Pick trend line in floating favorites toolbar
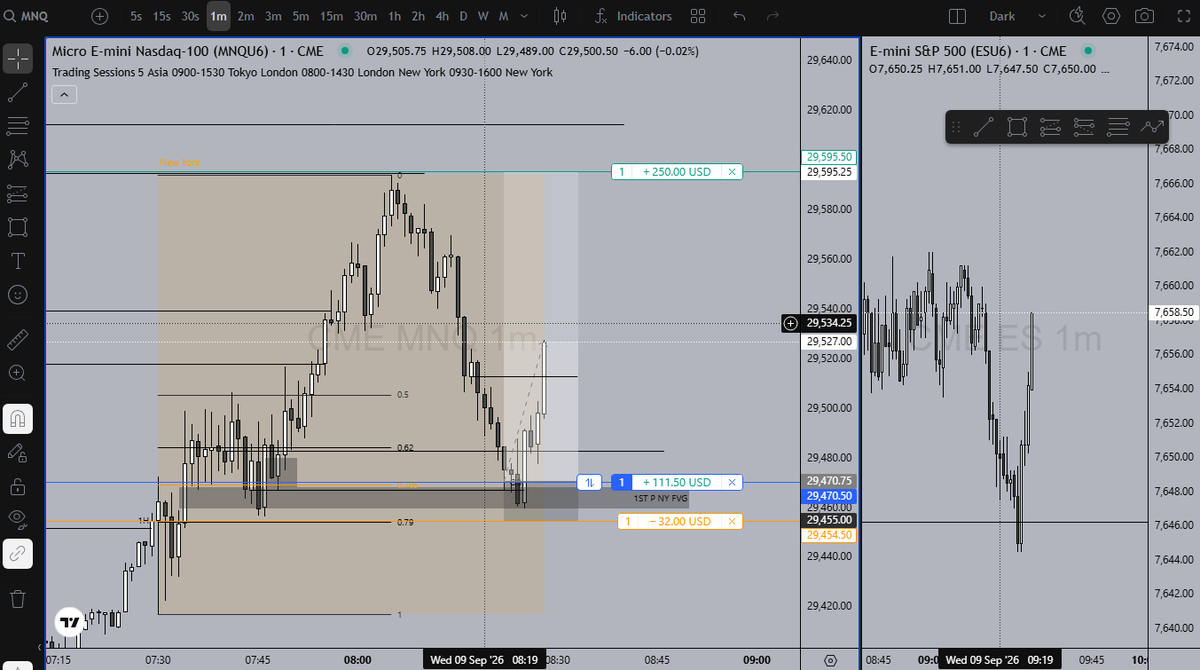This screenshot has height=670, width=1200. tap(984, 127)
